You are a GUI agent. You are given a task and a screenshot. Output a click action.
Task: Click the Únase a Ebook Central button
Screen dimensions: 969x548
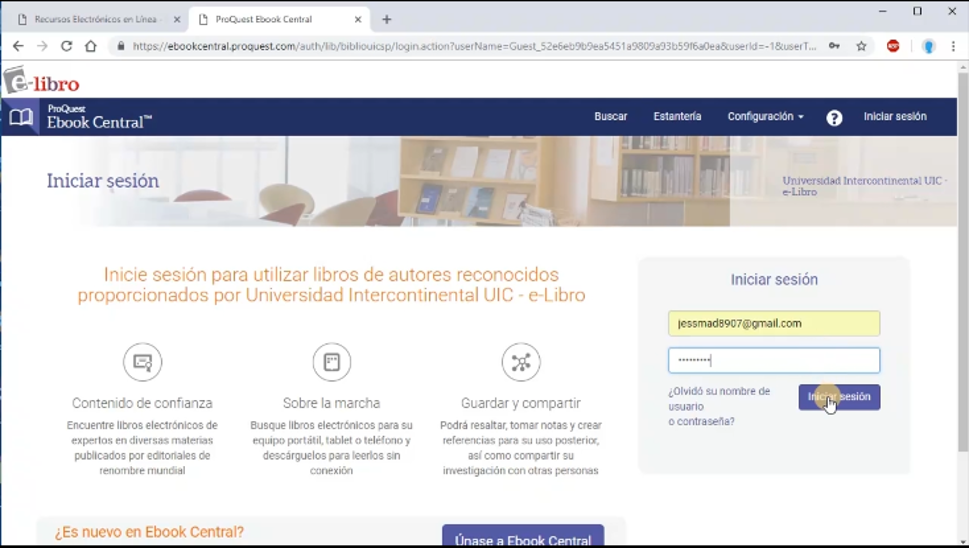click(522, 538)
